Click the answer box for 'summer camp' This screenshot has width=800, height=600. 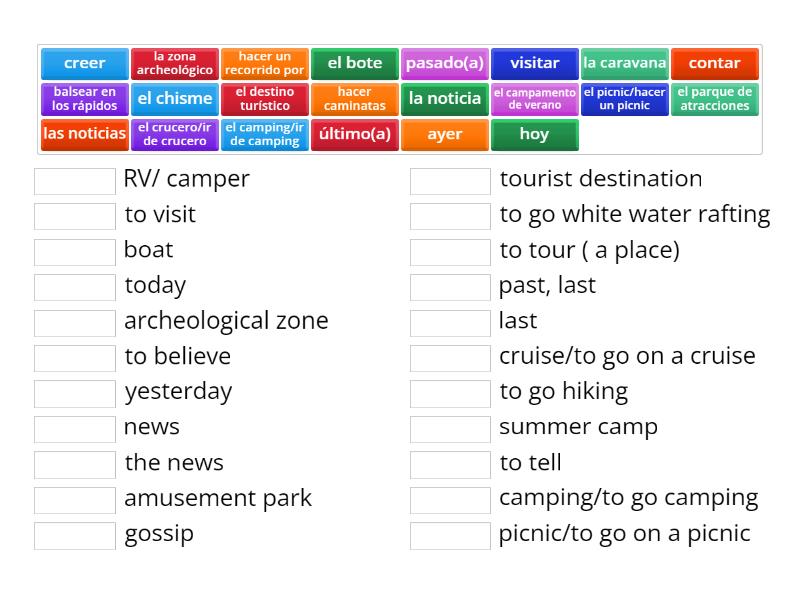click(x=450, y=429)
